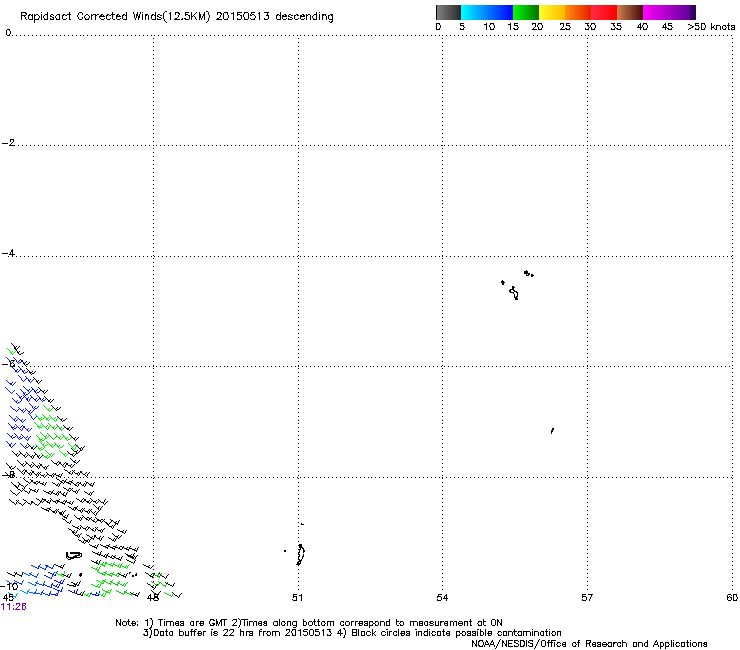Viewport: 740px width, 650px height.
Task: Click the note line 'Data buffer is 22 hrs'
Action: (x=352, y=633)
